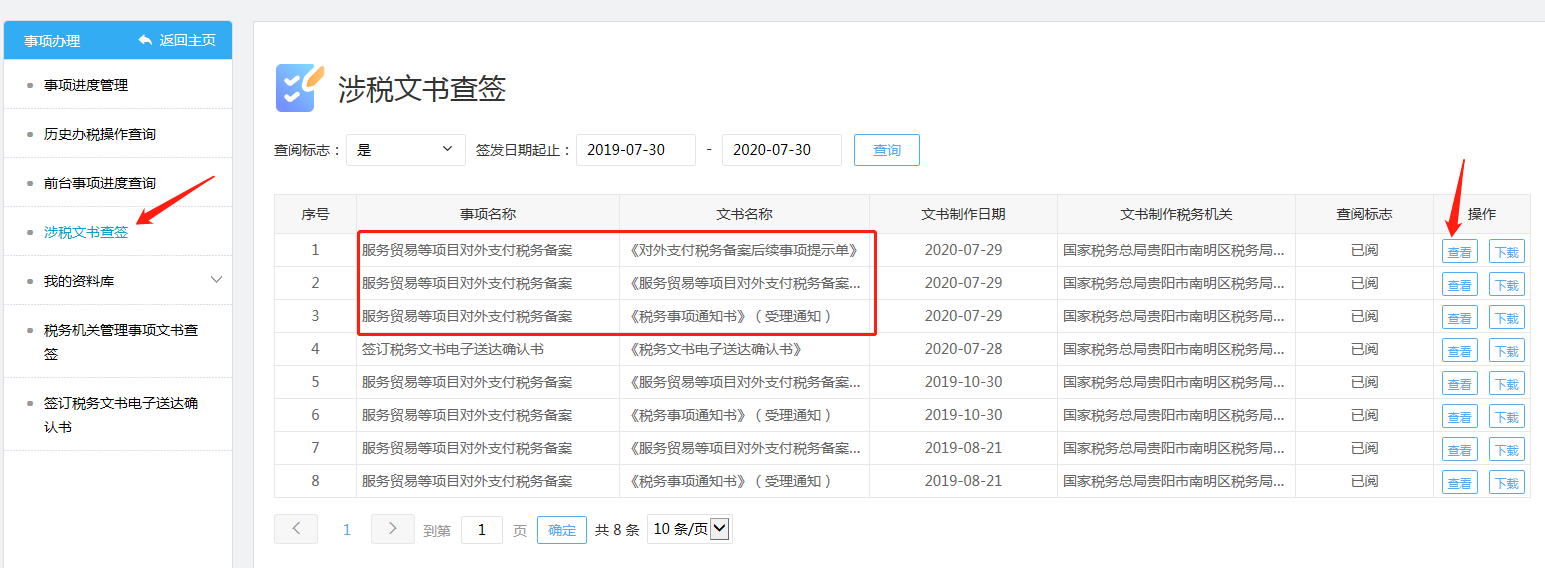Click the 涉税文书查签 page logo icon
This screenshot has height=568, width=1545.
(x=299, y=88)
